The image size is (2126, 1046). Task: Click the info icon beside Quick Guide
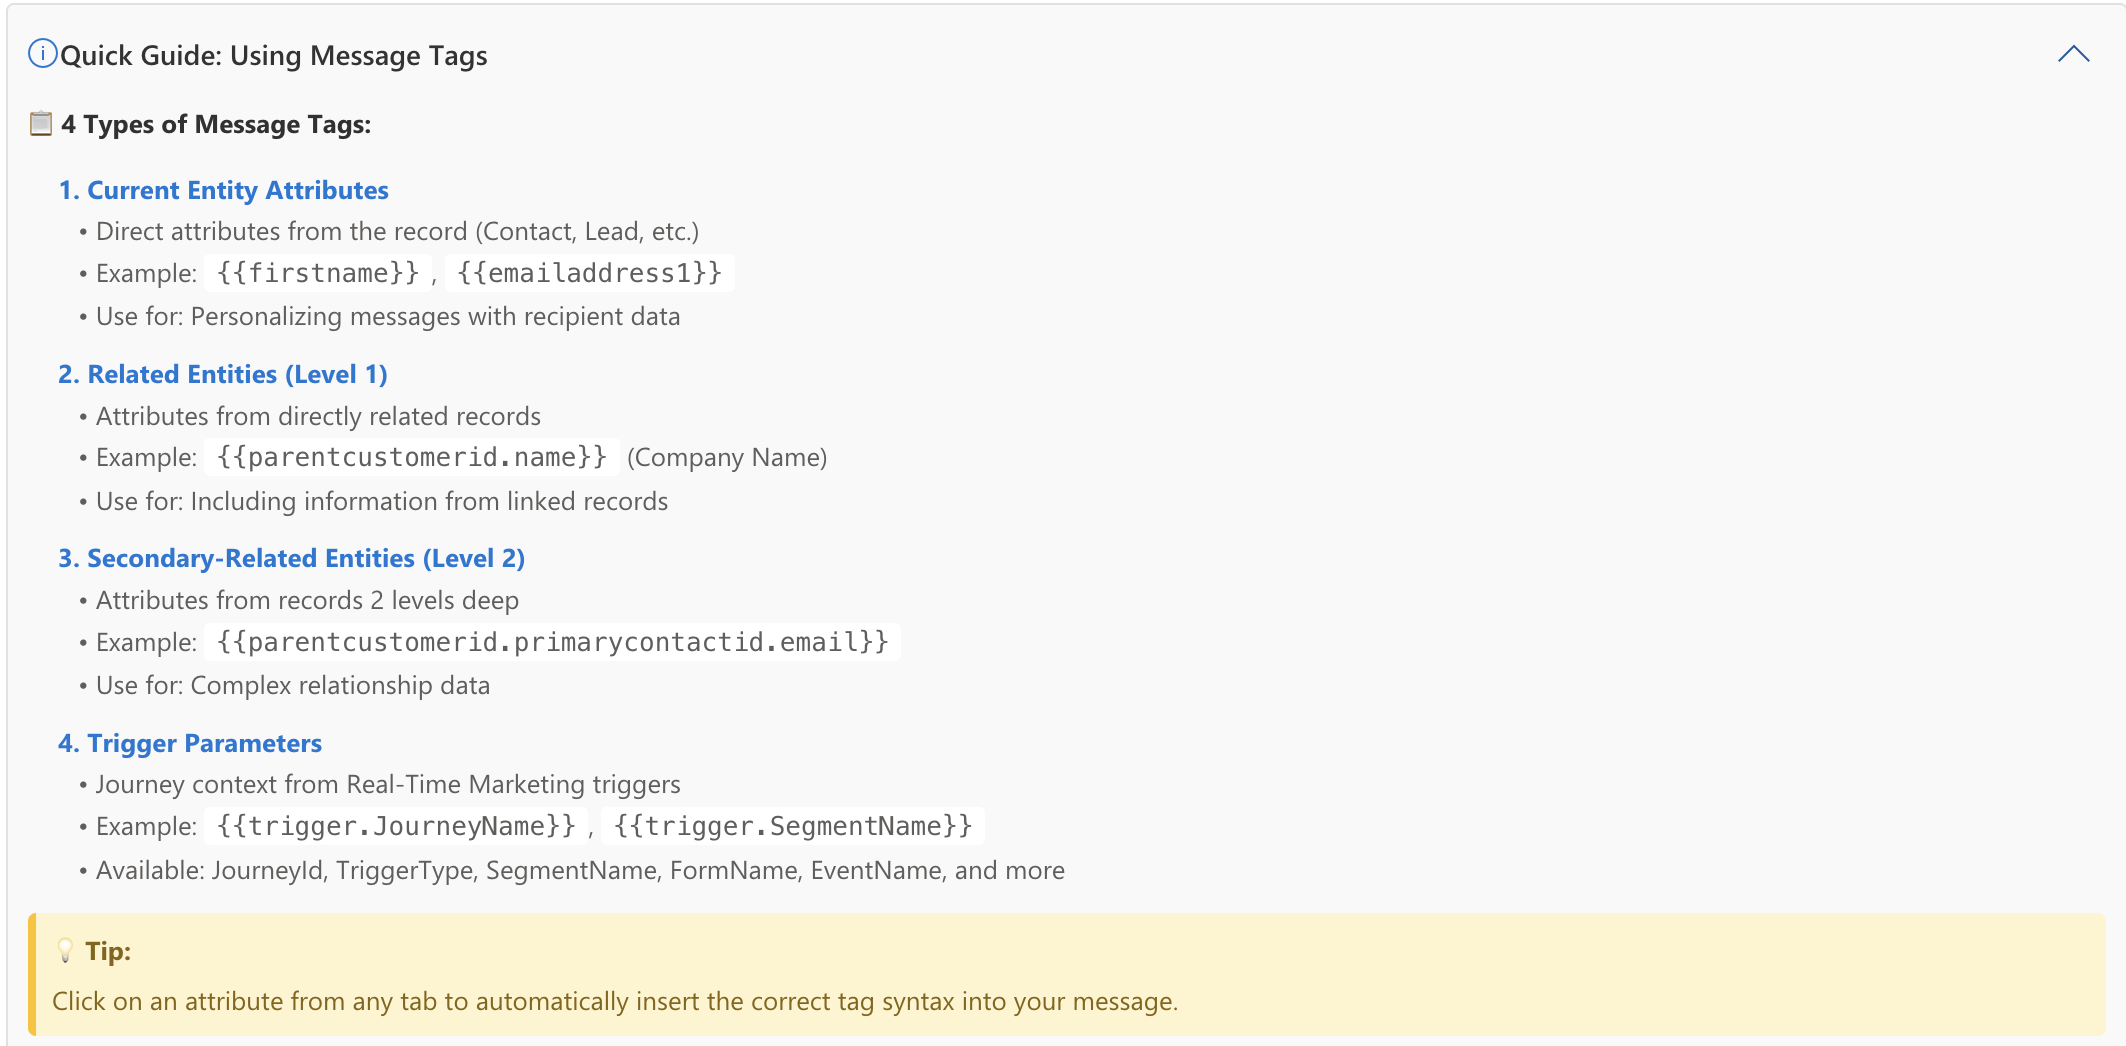[x=42, y=54]
